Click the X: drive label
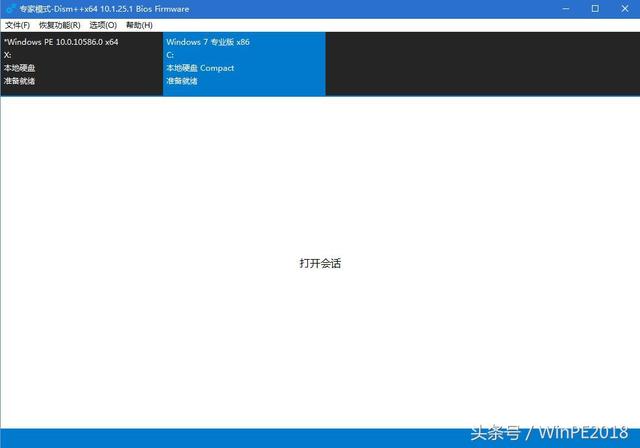 [x=8, y=55]
